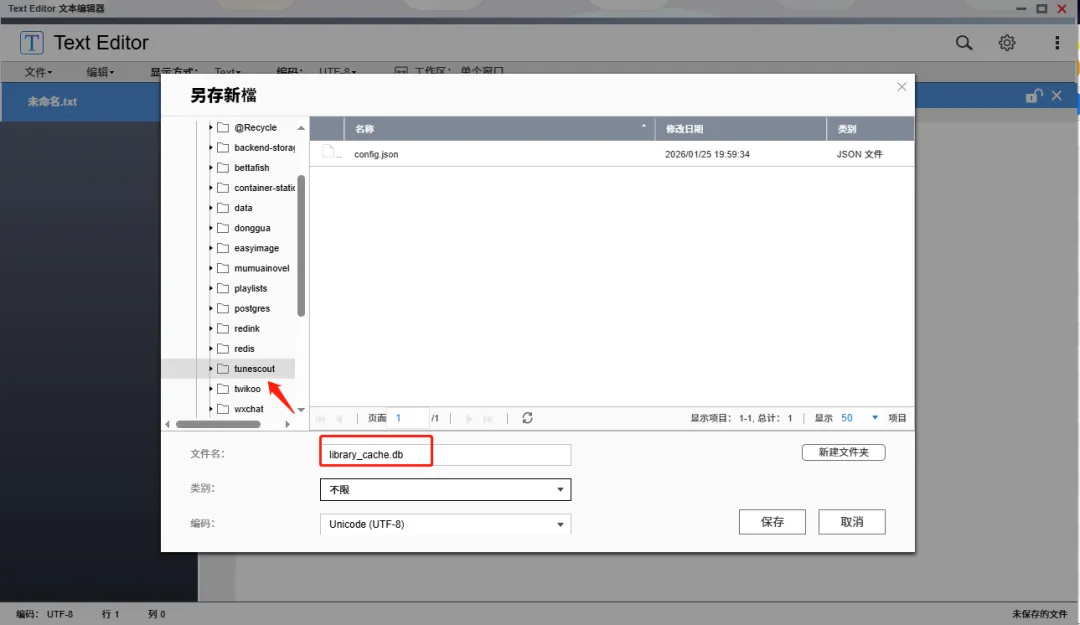Click the config.json file icon
The height and width of the screenshot is (625, 1080).
pos(329,153)
